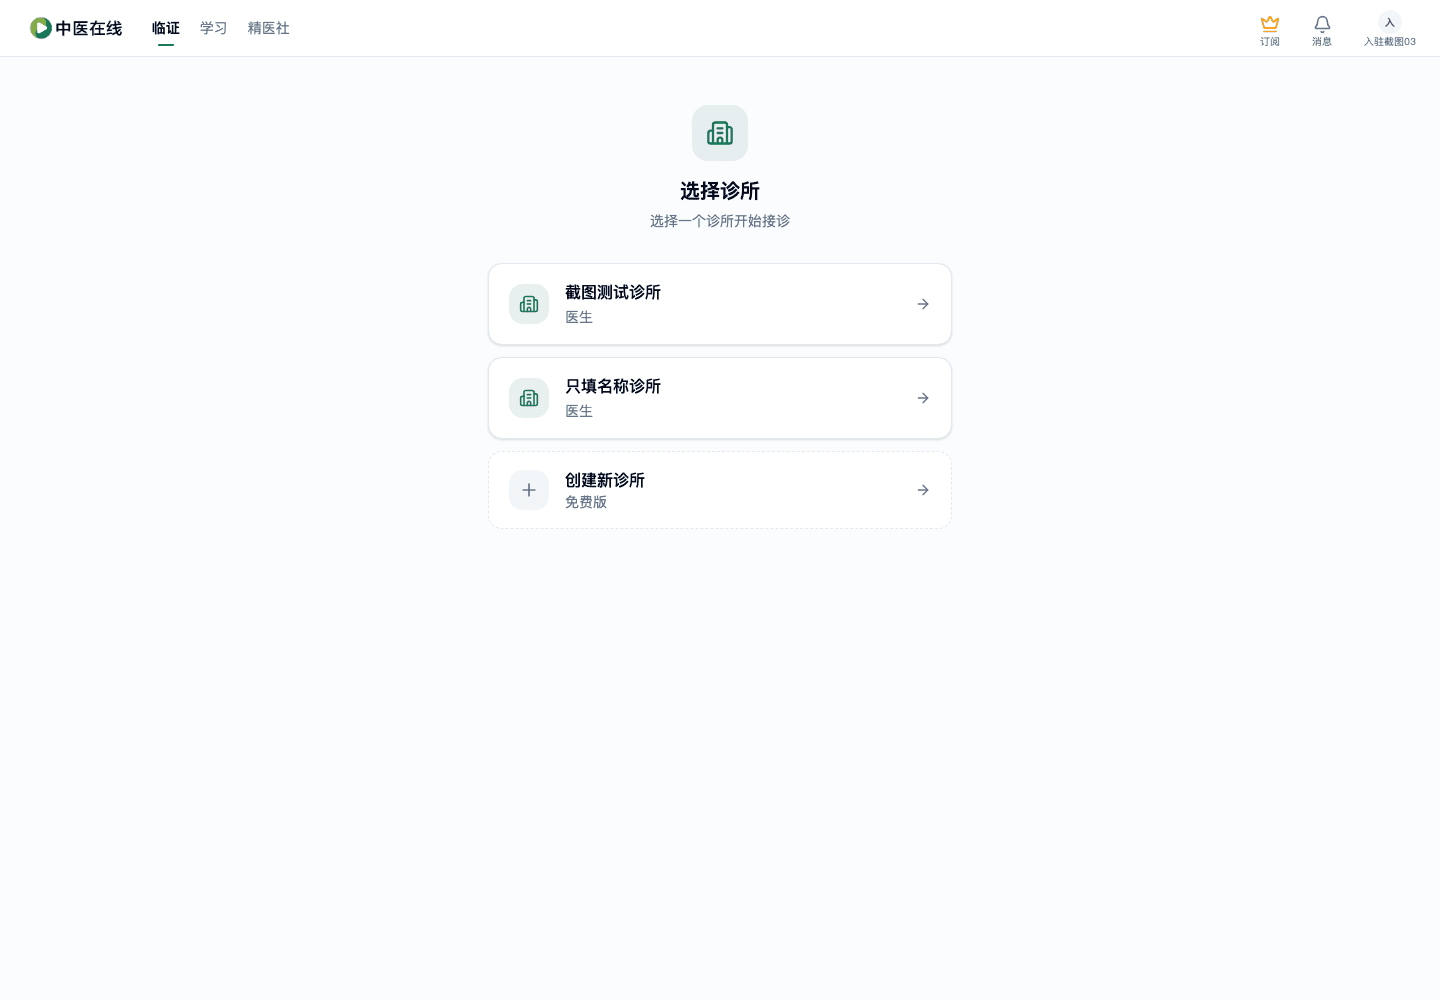Open the 消息 bell notifications
This screenshot has width=1440, height=1000.
pos(1322,23)
